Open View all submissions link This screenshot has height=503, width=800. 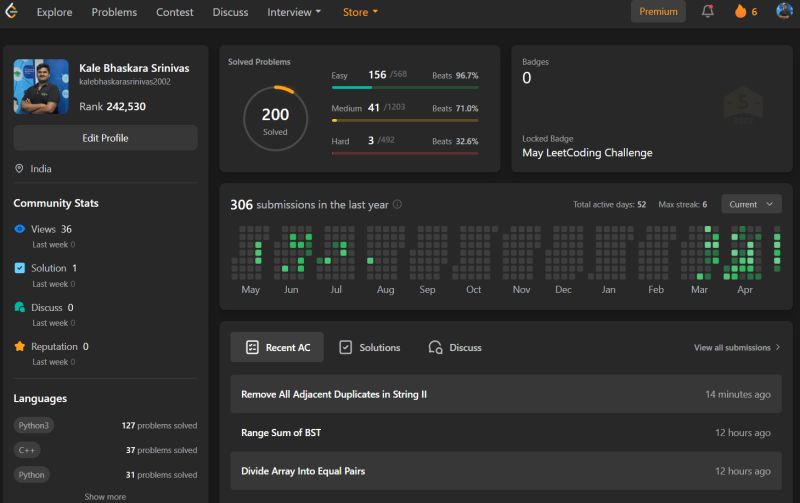point(737,347)
